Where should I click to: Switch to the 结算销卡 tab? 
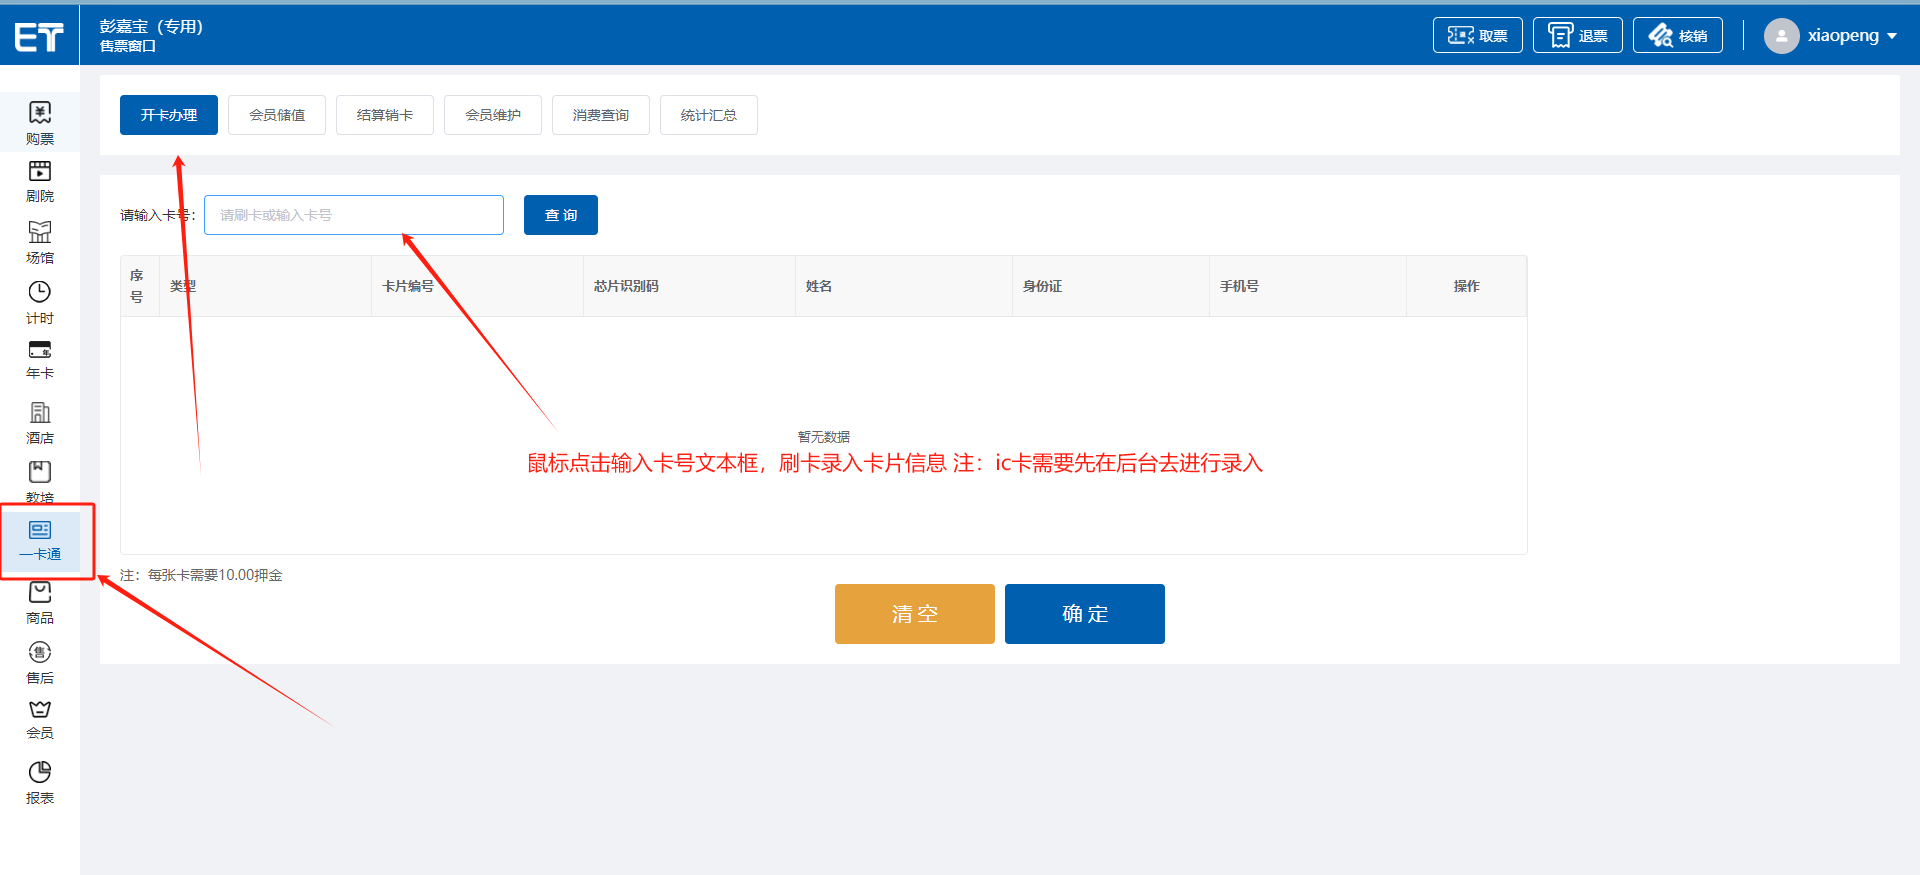[x=385, y=115]
